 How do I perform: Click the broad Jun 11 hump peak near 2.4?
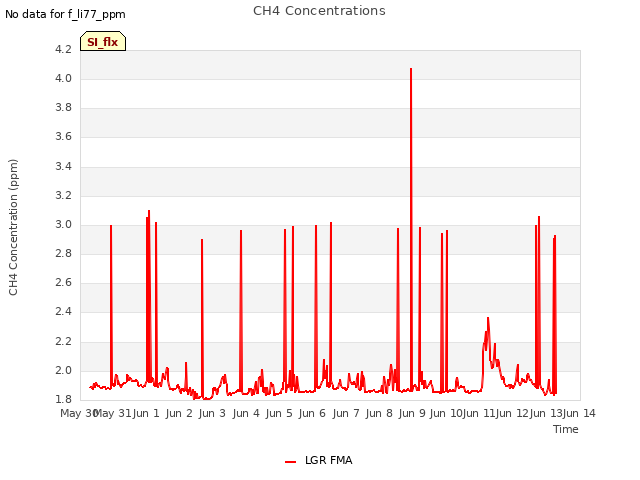pos(488,318)
